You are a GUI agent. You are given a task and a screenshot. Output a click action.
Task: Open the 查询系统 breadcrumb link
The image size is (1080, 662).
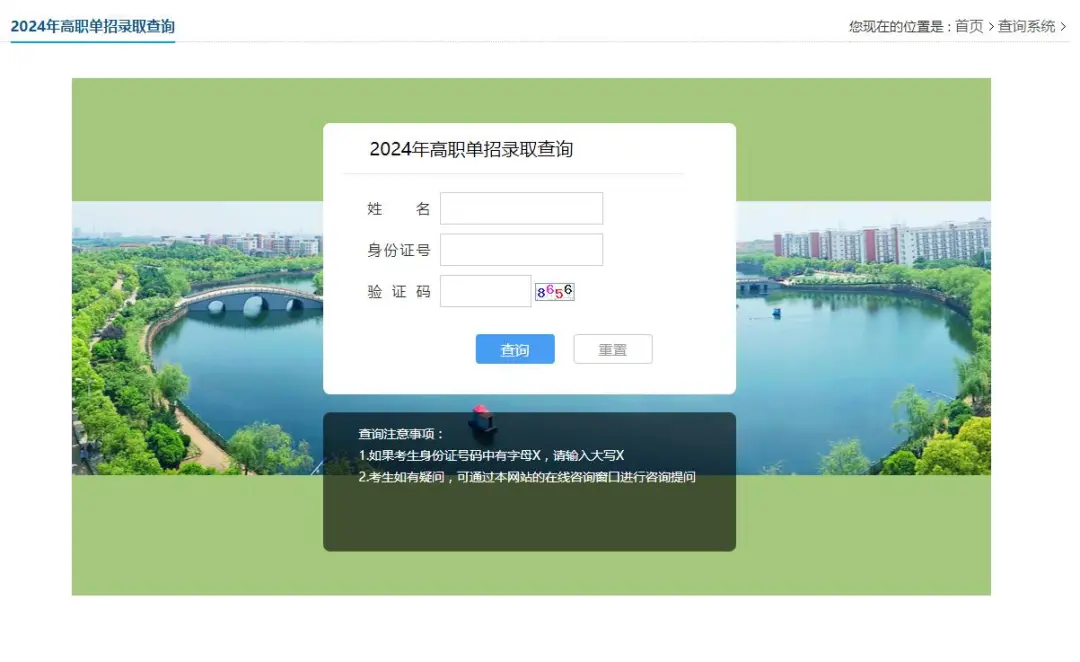[x=1028, y=27]
